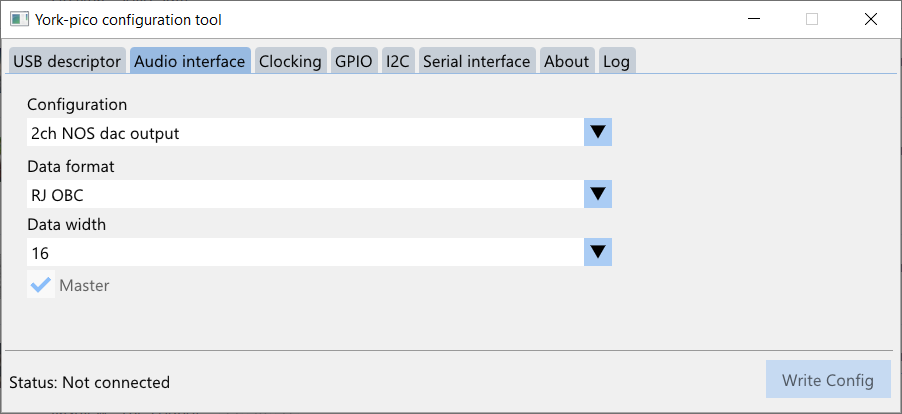Open the Serial interface tab
This screenshot has width=902, height=414.
coord(477,61)
